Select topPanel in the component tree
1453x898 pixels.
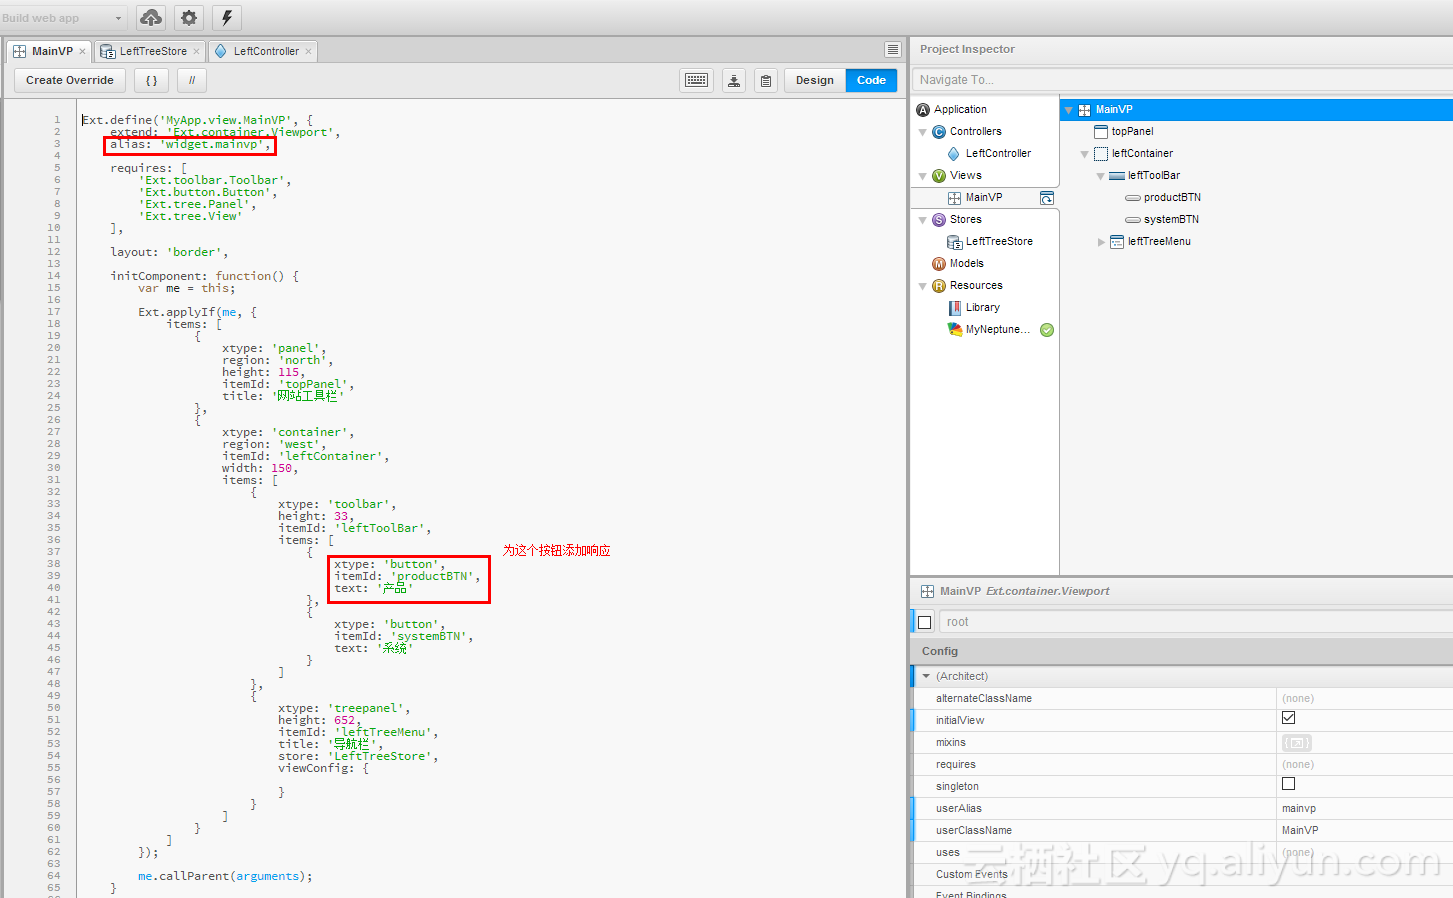[1132, 132]
